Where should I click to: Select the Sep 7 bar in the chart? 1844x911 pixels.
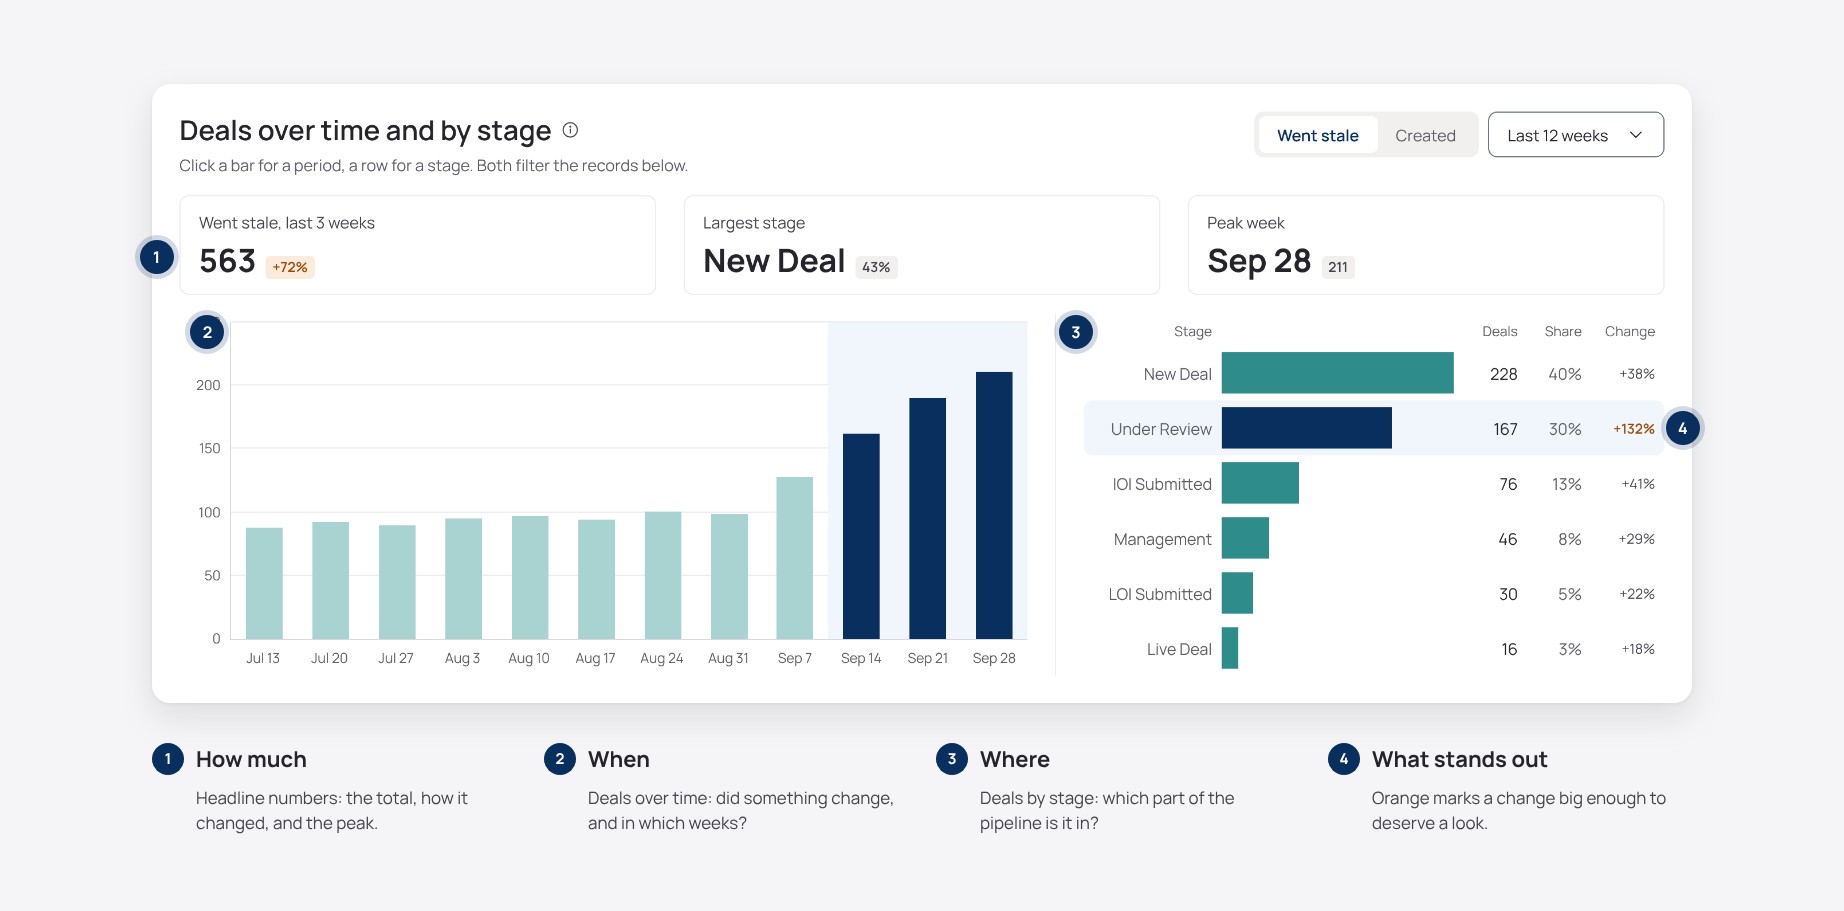tap(795, 558)
